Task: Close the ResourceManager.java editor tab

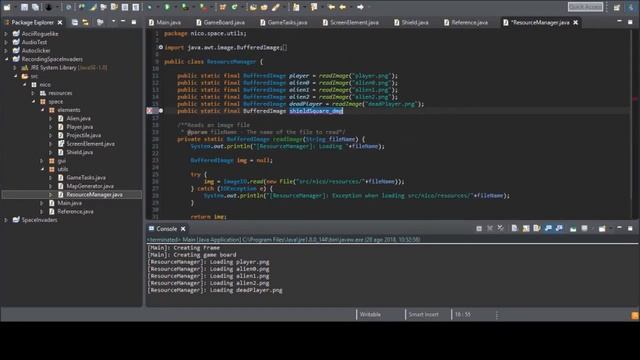Action: click(576, 22)
